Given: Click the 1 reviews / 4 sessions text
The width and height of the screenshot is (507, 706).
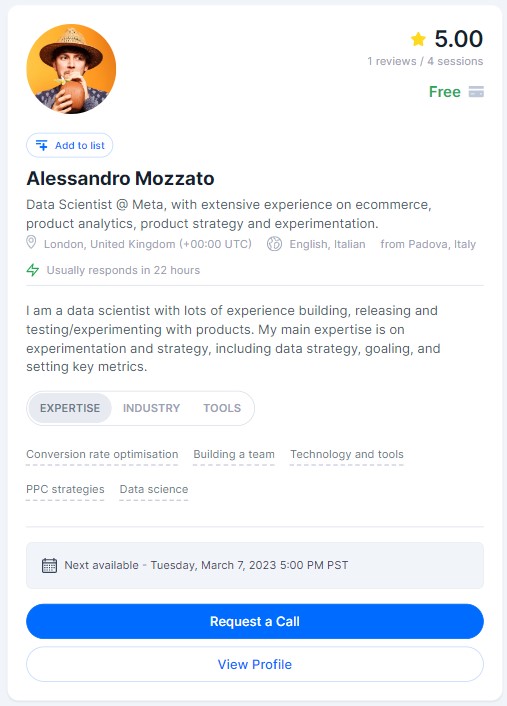Looking at the screenshot, I should (x=425, y=61).
